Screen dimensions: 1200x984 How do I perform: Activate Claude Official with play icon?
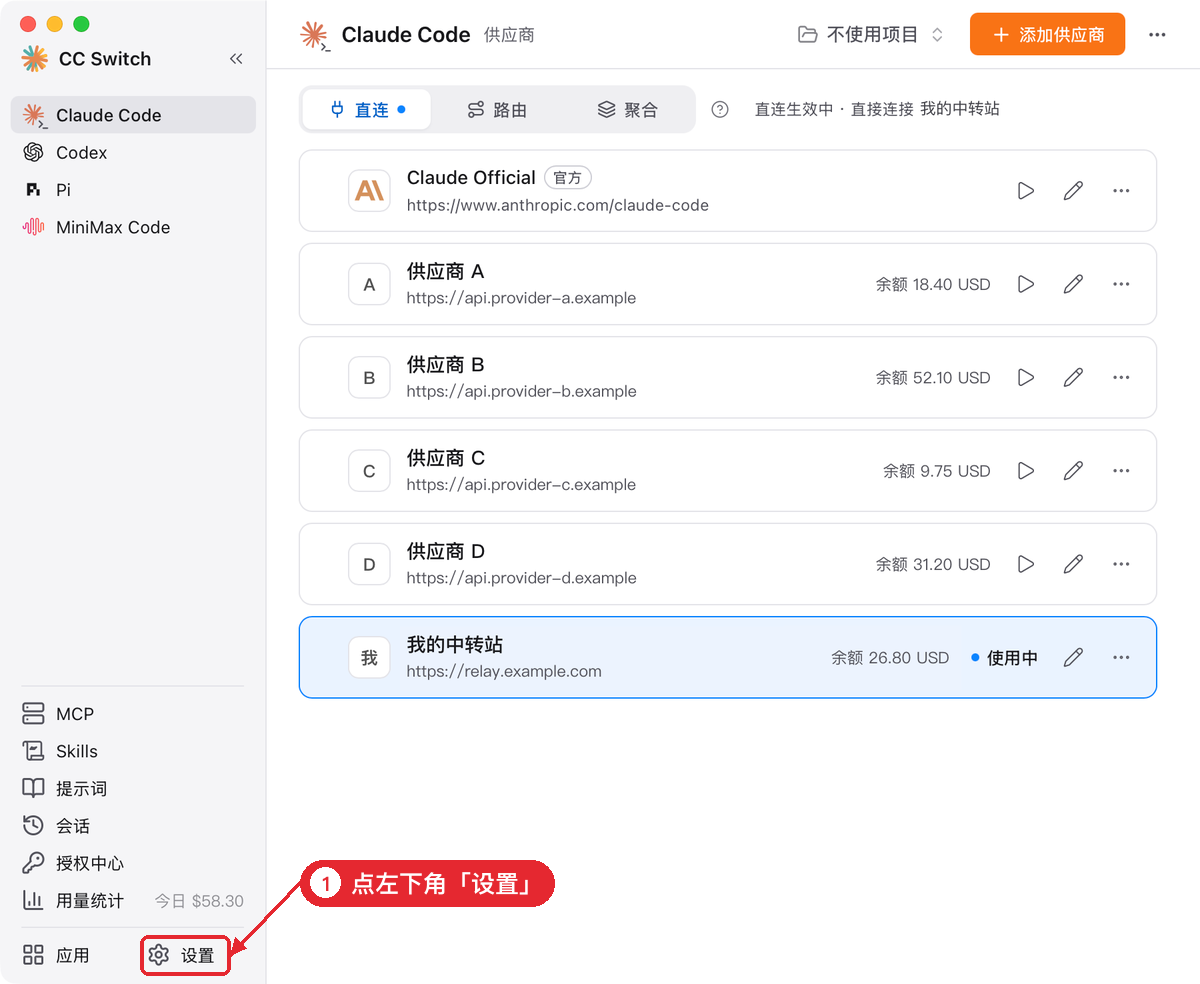click(1026, 190)
